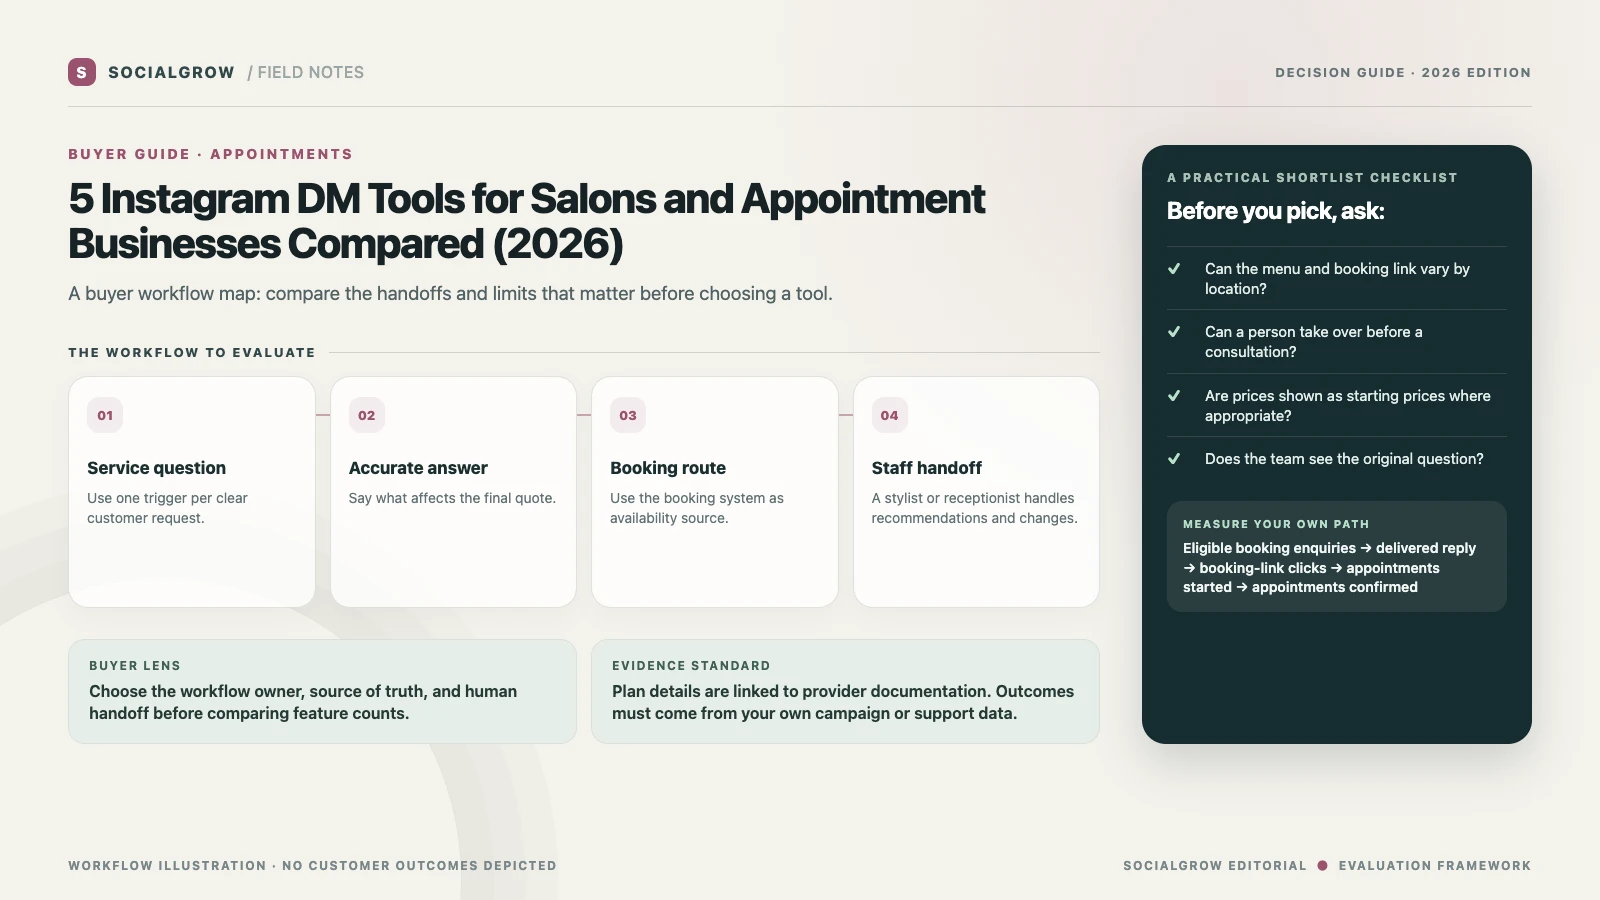Click the stylist or receptionist handles description
This screenshot has height=900, width=1600.
pyautogui.click(x=975, y=508)
